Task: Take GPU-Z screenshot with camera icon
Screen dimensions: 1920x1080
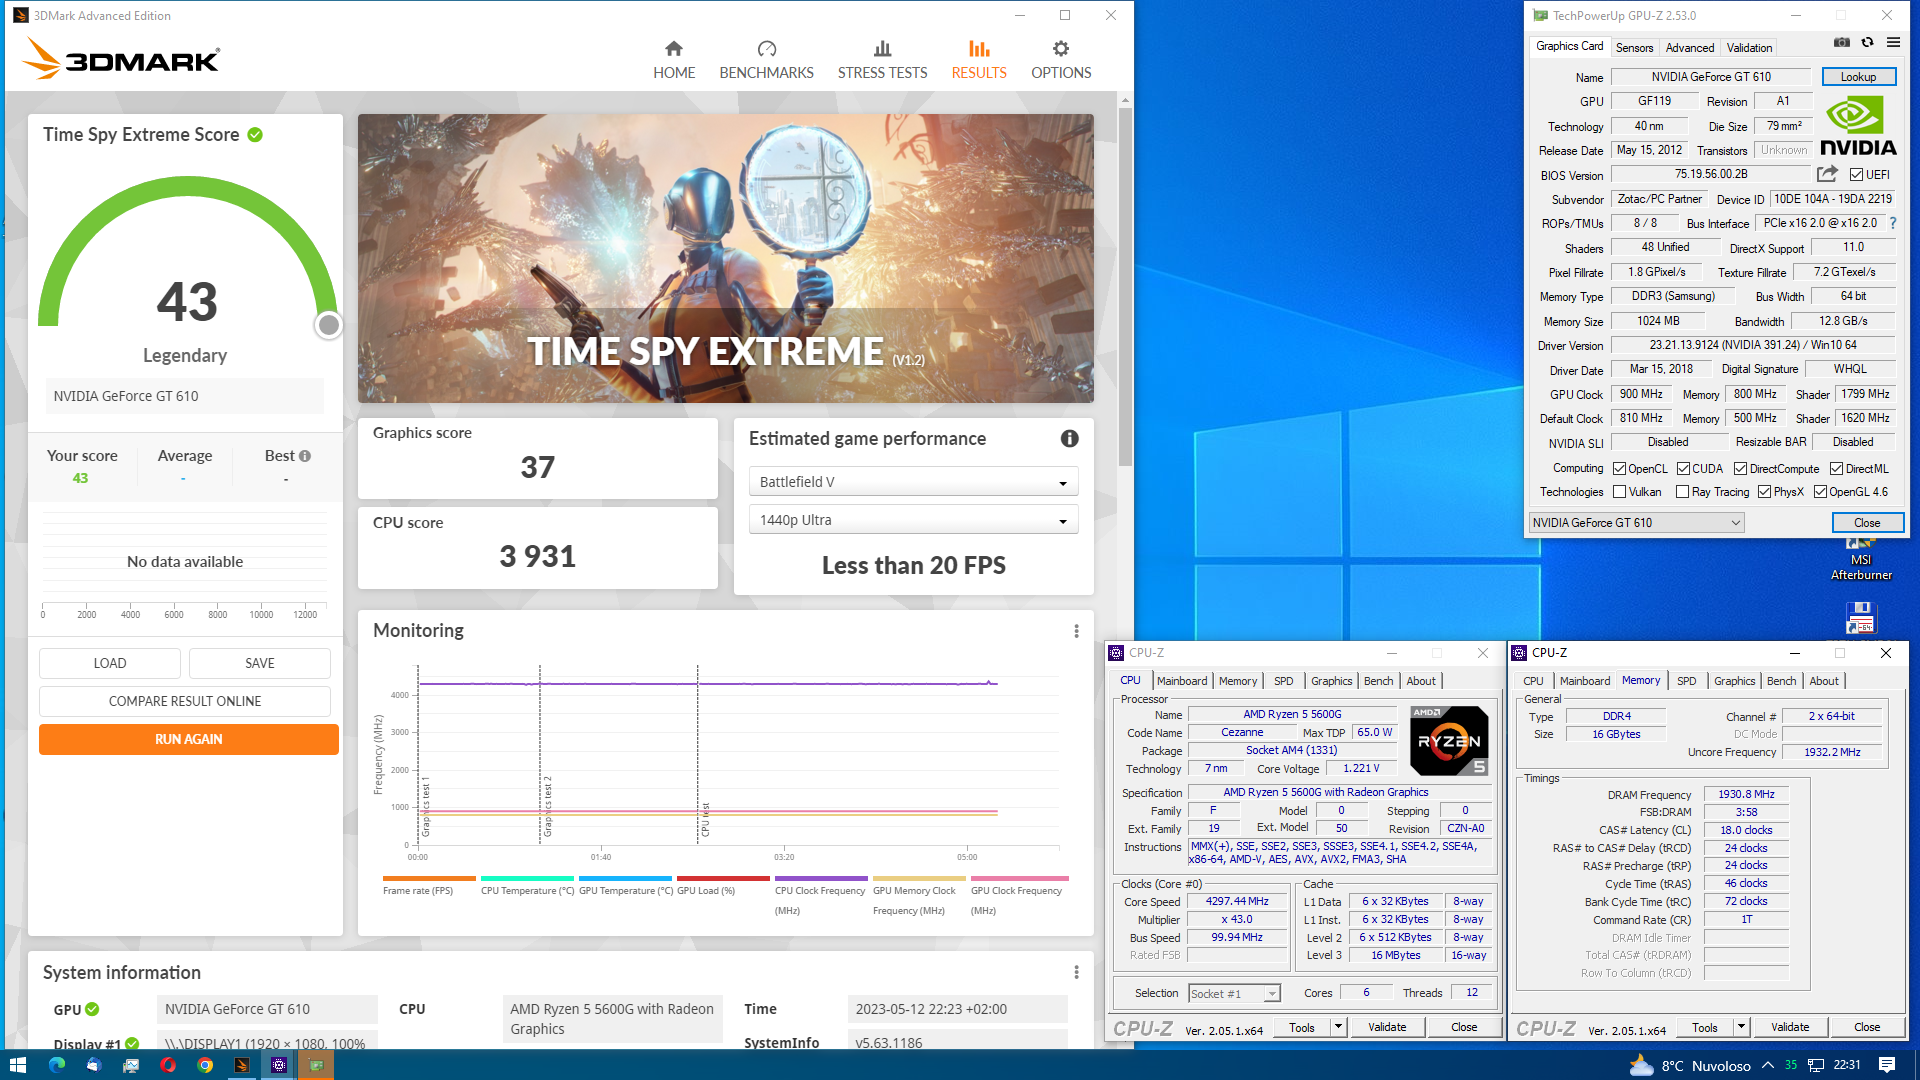Action: (x=1841, y=42)
